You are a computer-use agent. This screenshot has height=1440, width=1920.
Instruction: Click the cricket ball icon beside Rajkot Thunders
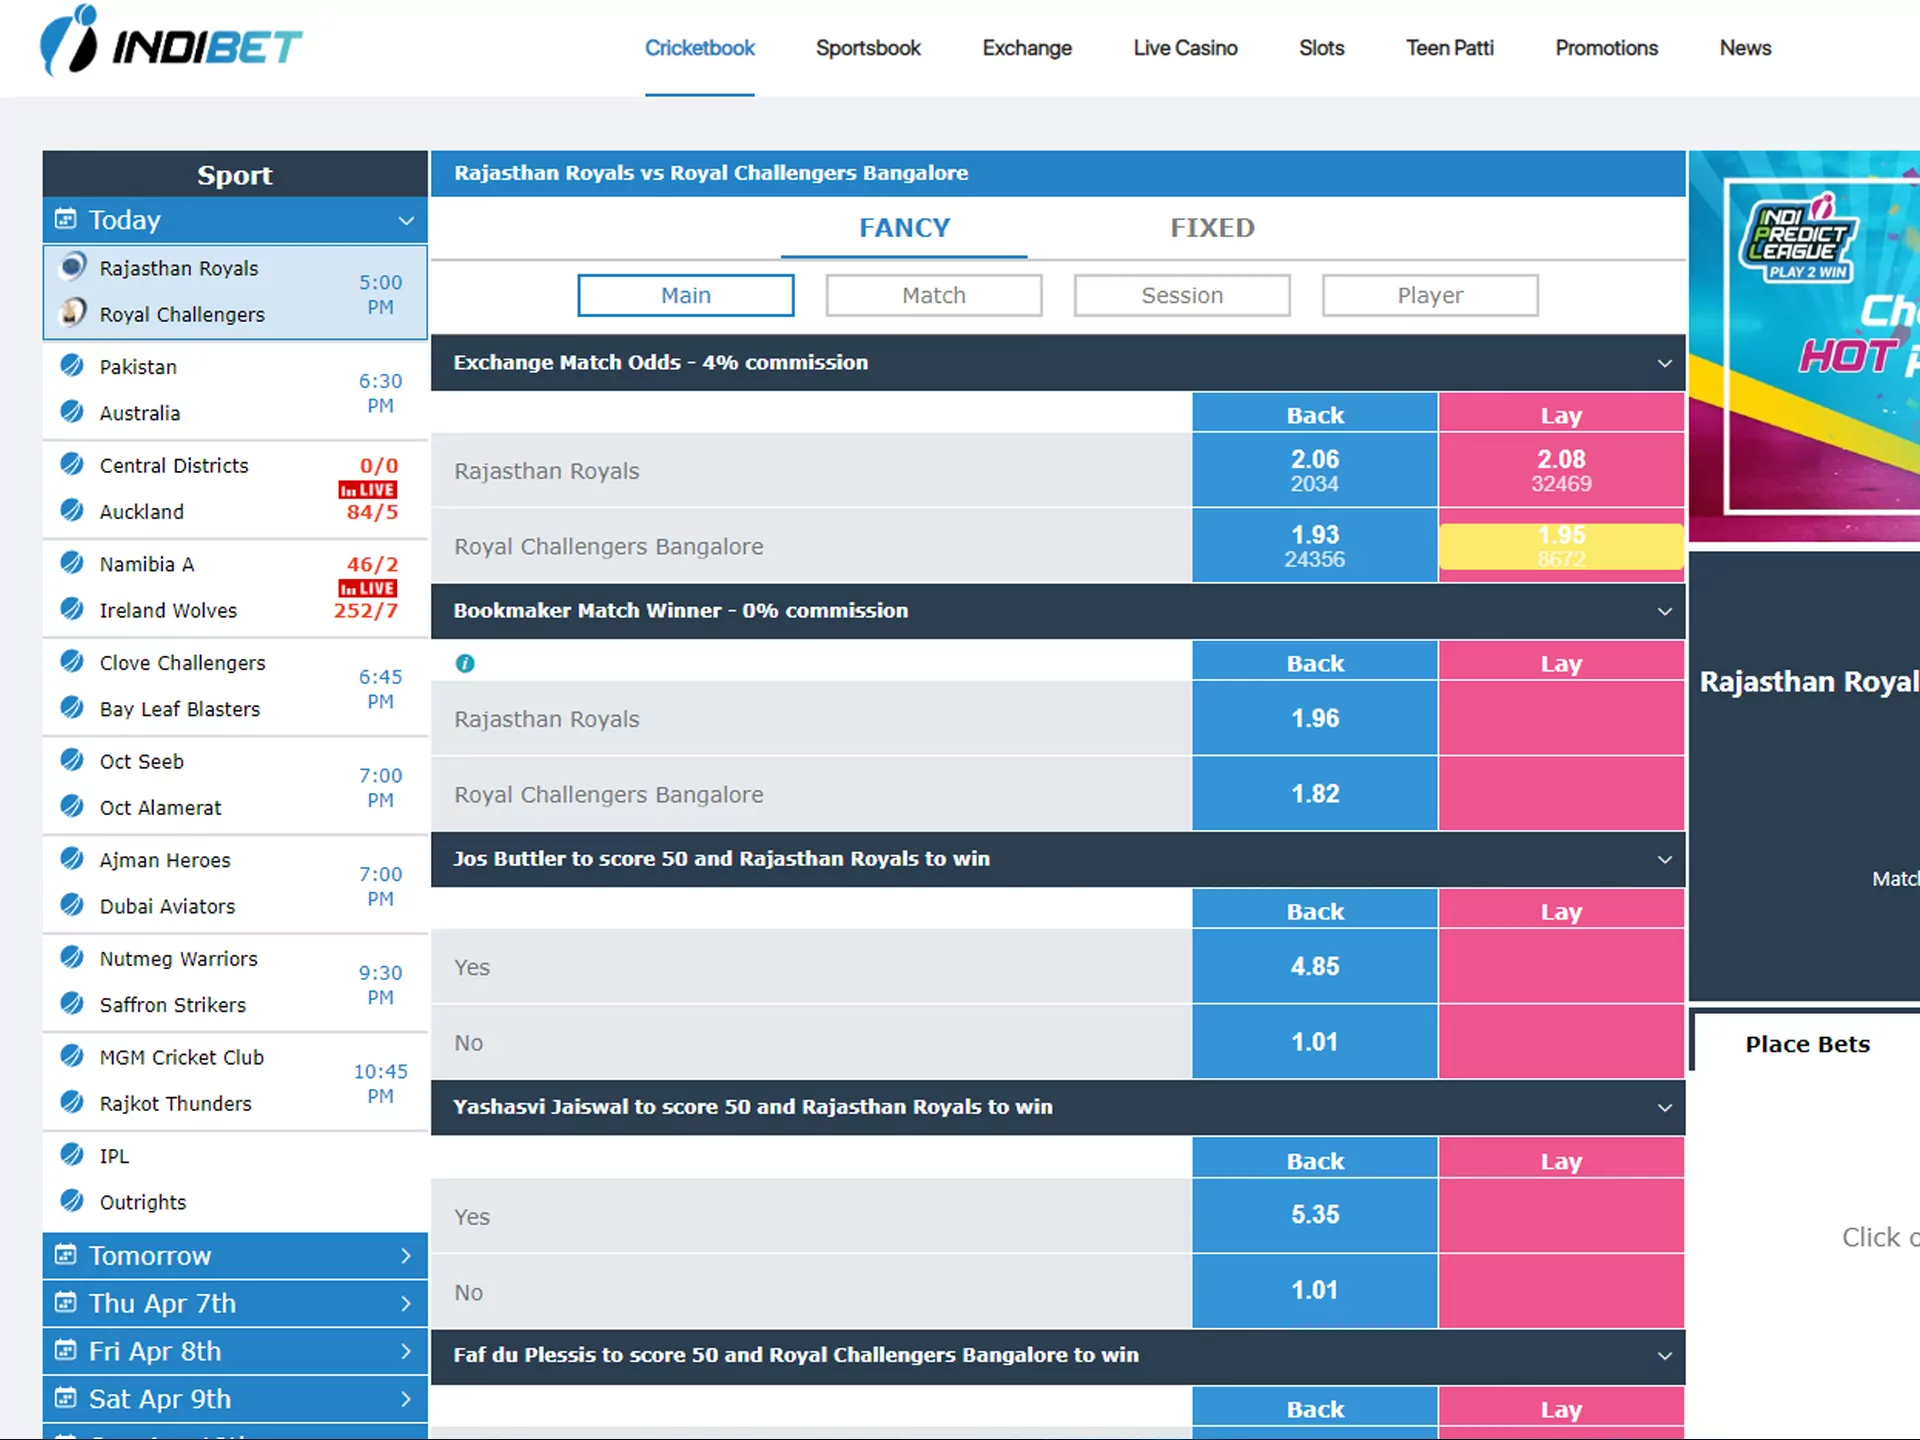click(x=72, y=1102)
